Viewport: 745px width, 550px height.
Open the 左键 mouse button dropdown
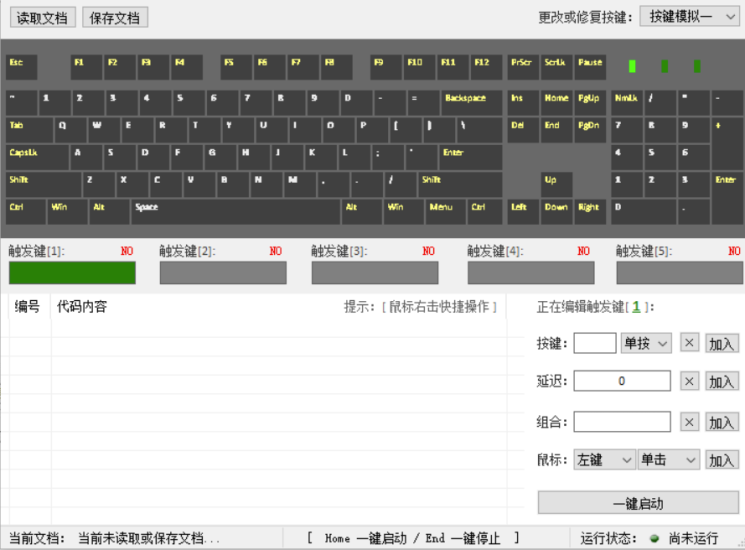click(604, 460)
